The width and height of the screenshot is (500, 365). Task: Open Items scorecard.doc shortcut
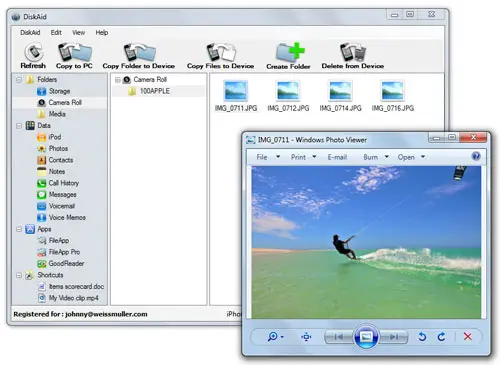point(71,286)
